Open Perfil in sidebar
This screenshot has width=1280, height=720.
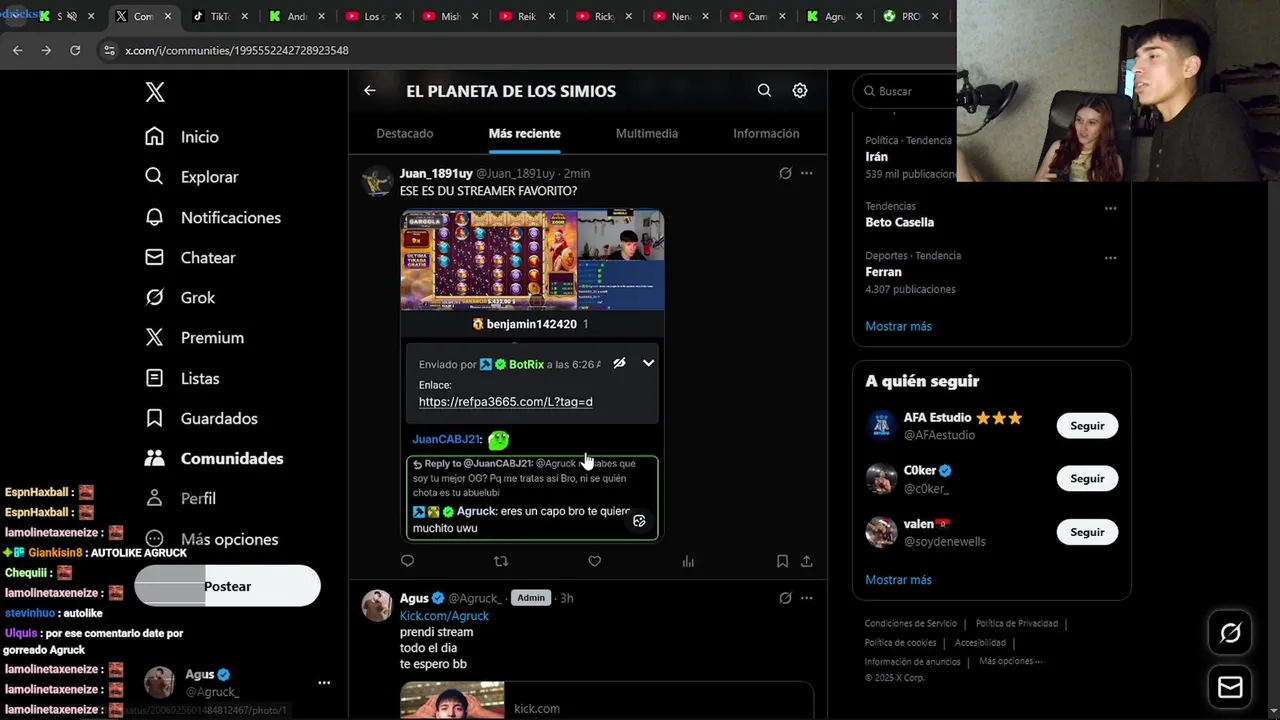tap(180, 498)
